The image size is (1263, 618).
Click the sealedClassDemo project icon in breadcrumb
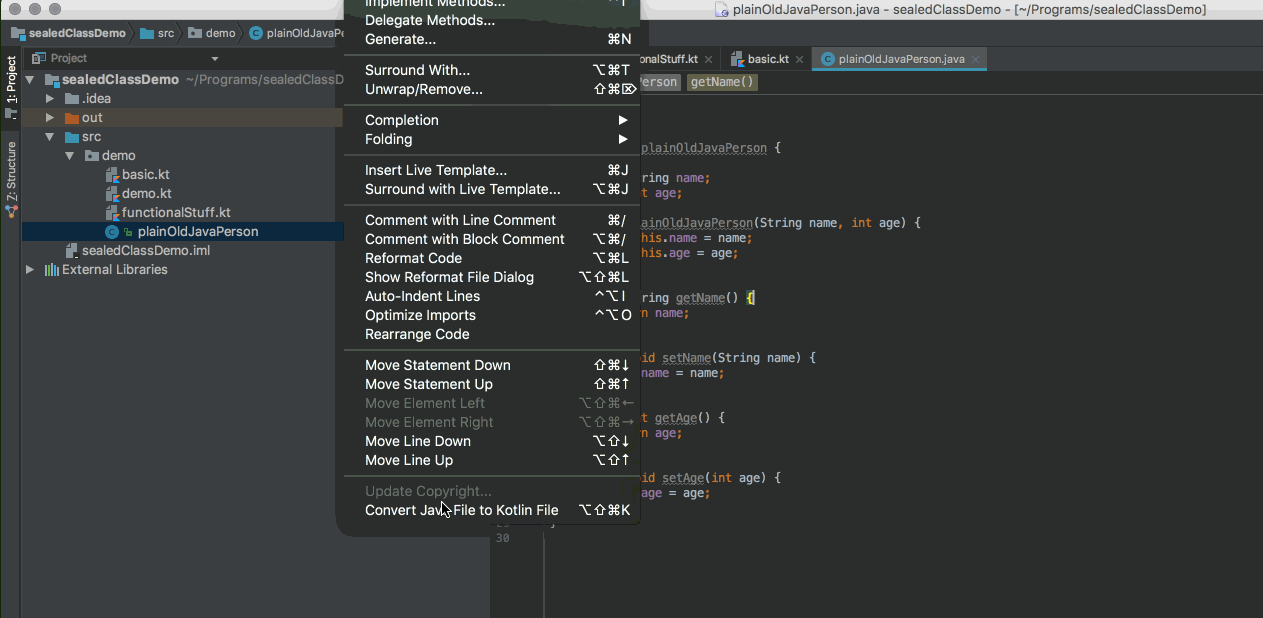point(18,33)
